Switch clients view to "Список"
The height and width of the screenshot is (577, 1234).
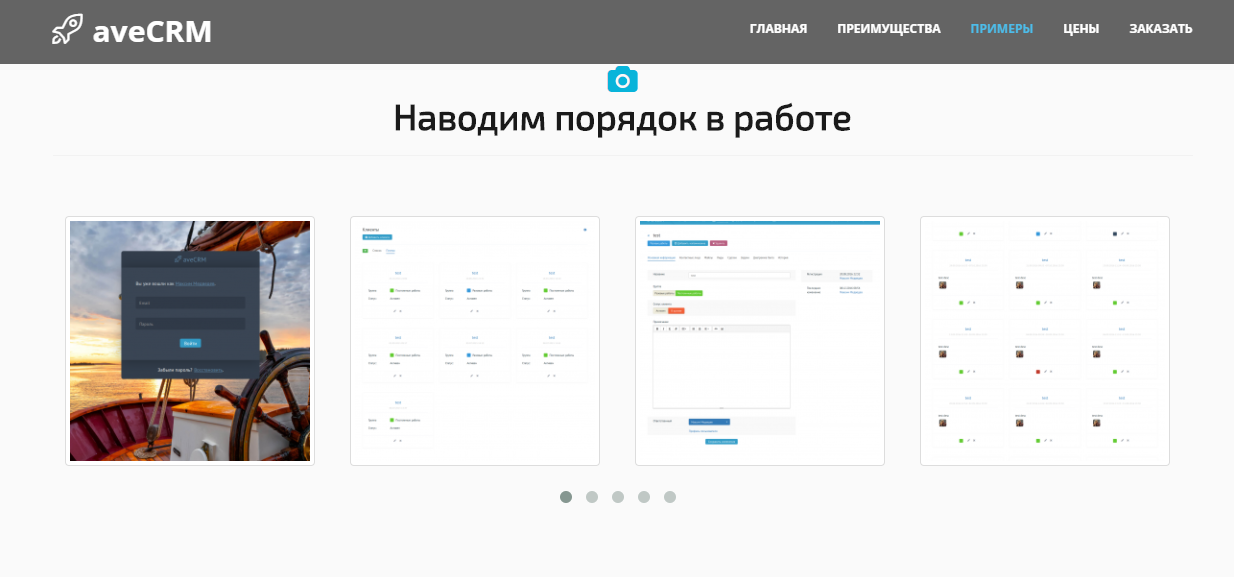pyautogui.click(x=375, y=252)
